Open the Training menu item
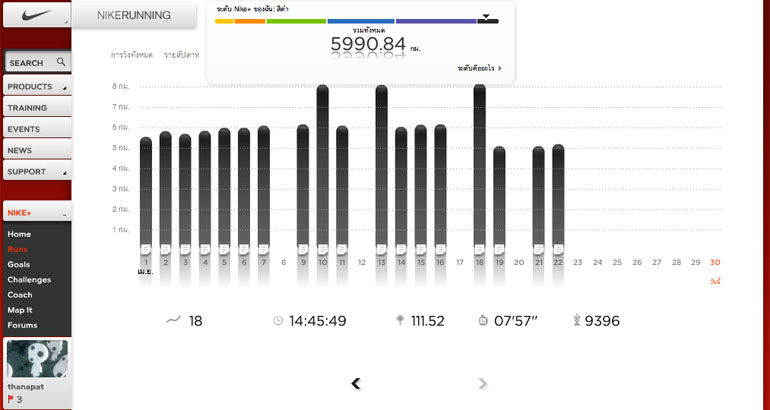The image size is (770, 410). 36,108
